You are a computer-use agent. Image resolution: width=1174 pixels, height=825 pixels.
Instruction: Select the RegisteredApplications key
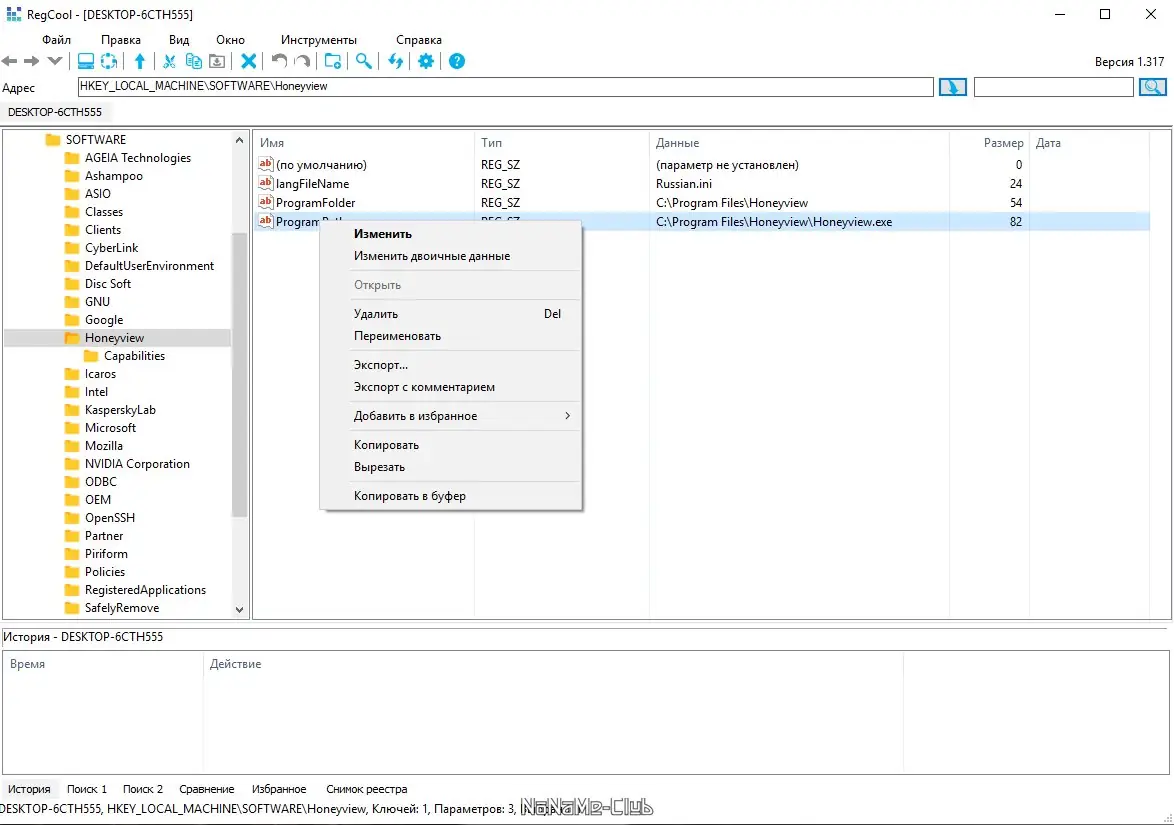145,589
